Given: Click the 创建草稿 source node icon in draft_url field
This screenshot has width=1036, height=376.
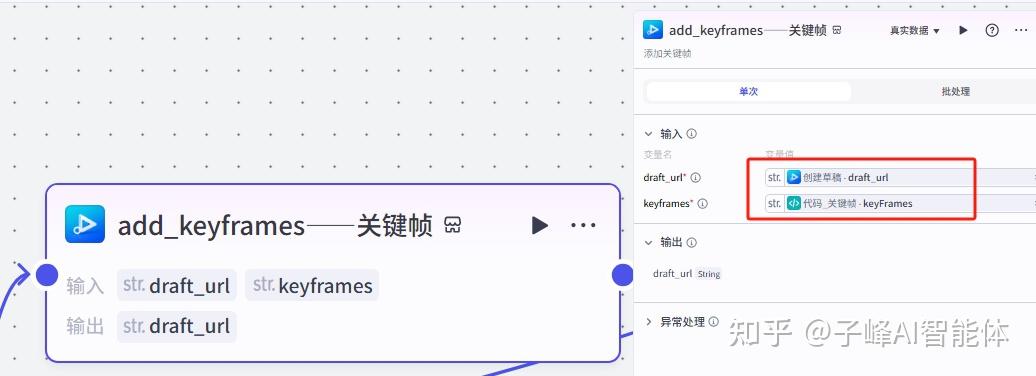Looking at the screenshot, I should (x=794, y=177).
